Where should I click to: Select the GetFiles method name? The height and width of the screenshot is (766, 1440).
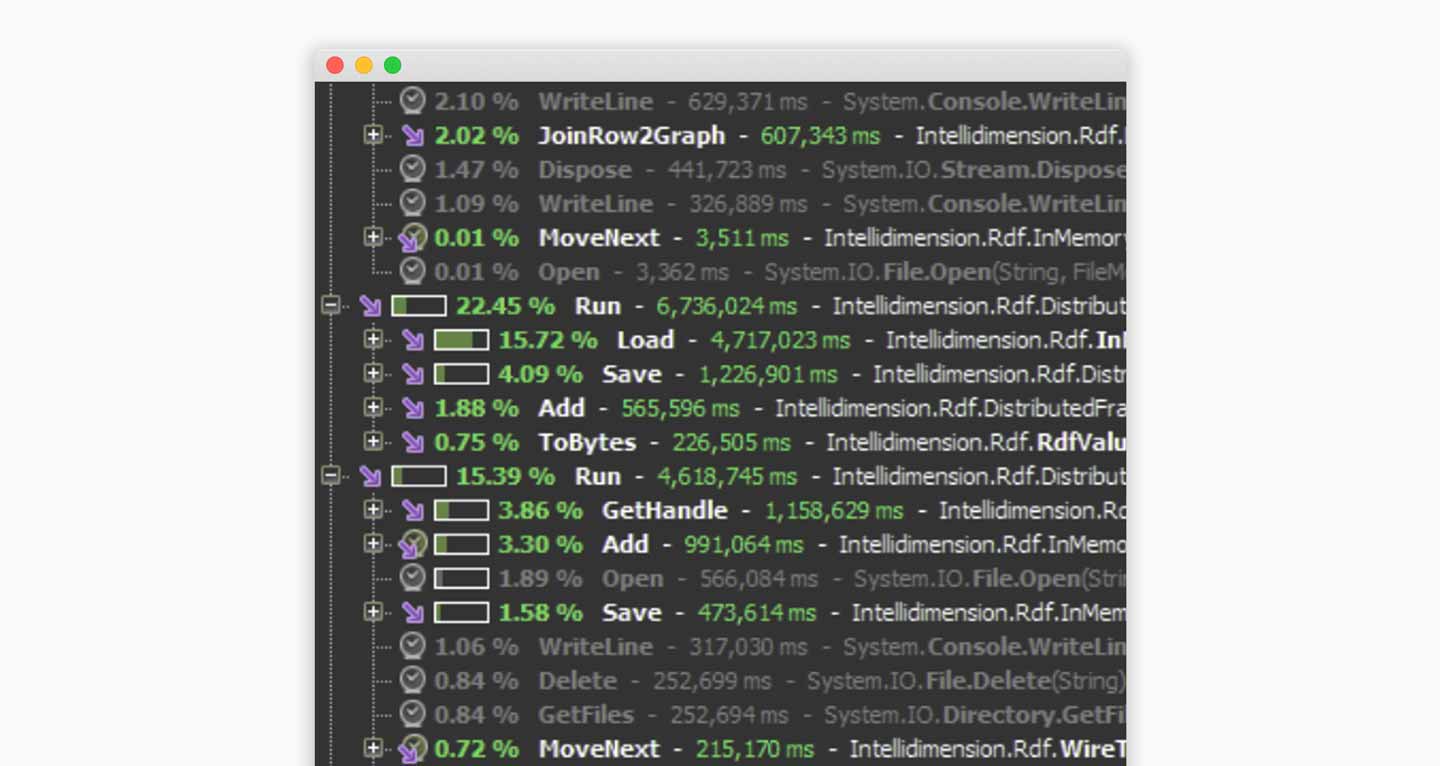tap(586, 714)
